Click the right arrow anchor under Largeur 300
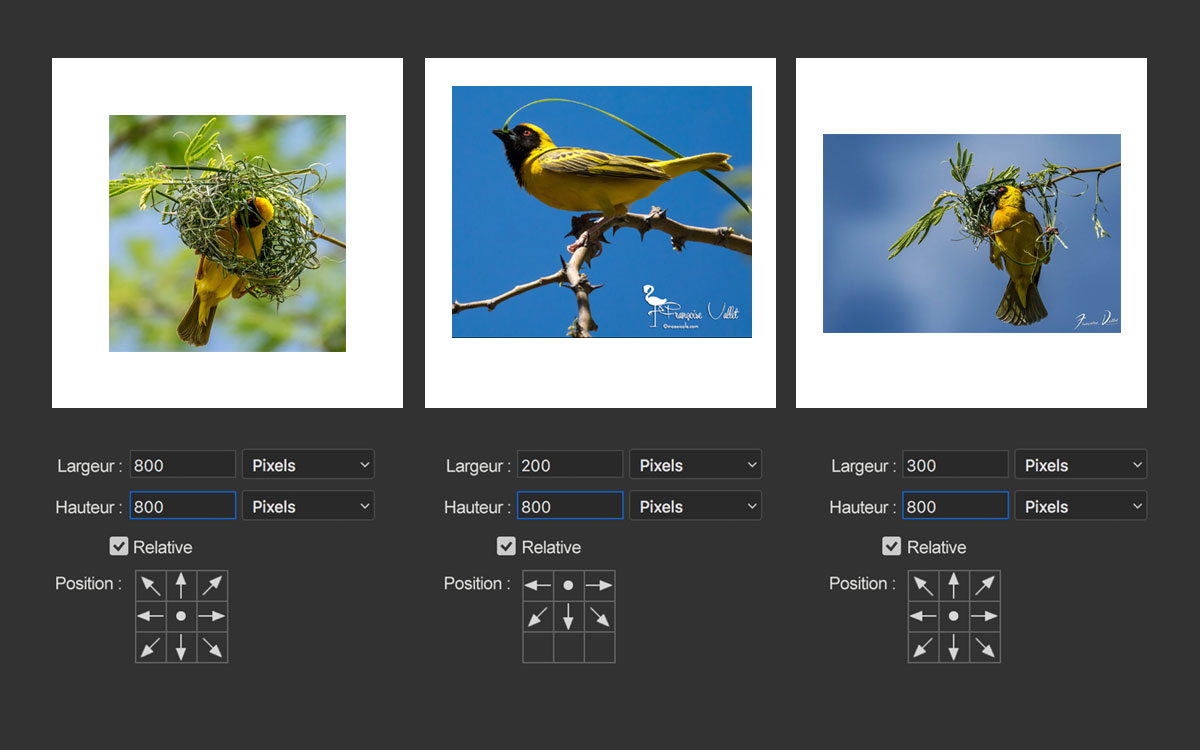Image resolution: width=1200 pixels, height=750 pixels. pos(985,616)
